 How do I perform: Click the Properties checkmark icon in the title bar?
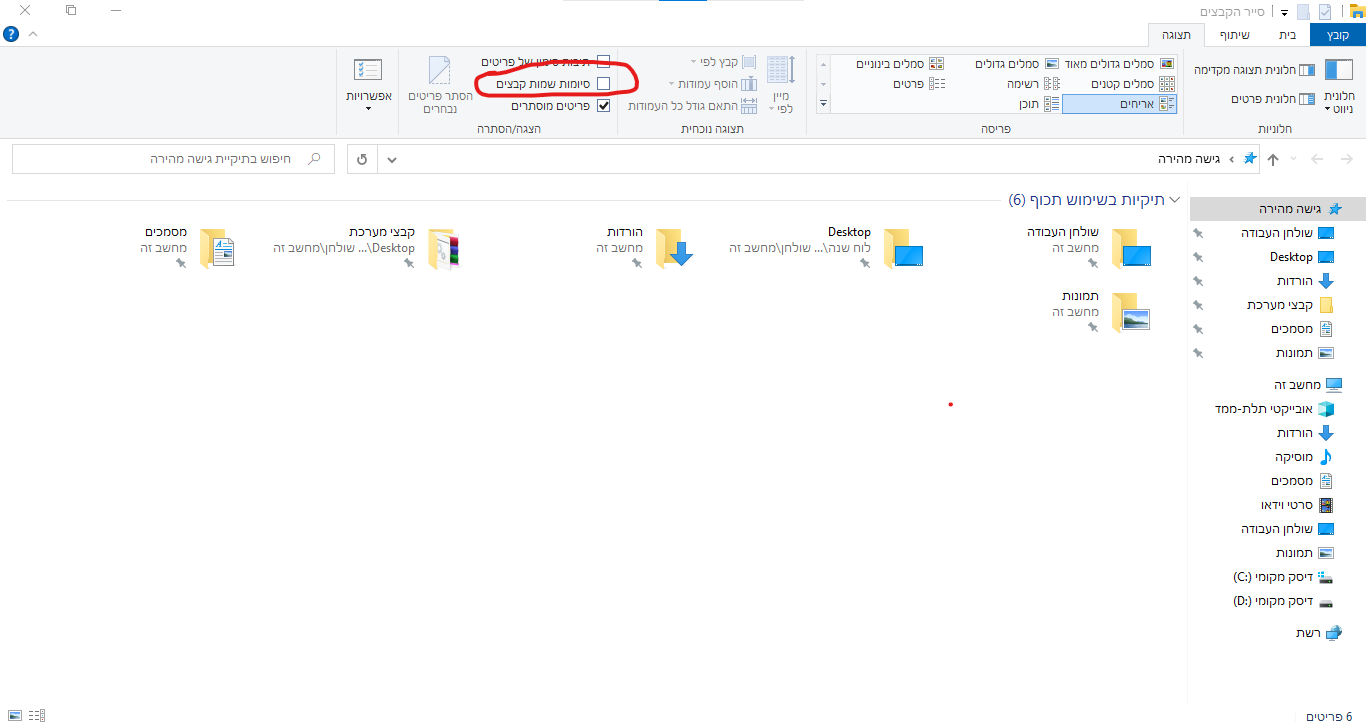1325,12
